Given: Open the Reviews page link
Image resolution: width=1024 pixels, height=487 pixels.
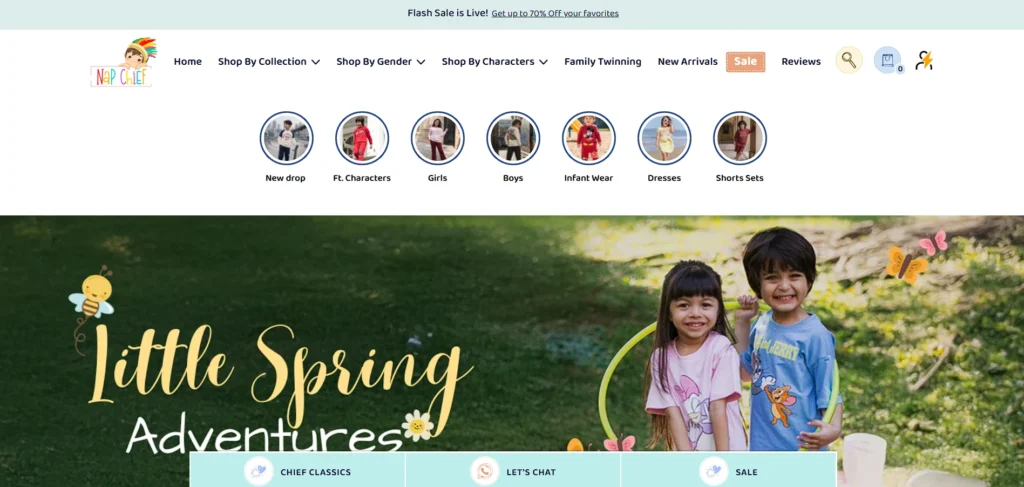Looking at the screenshot, I should [x=801, y=61].
